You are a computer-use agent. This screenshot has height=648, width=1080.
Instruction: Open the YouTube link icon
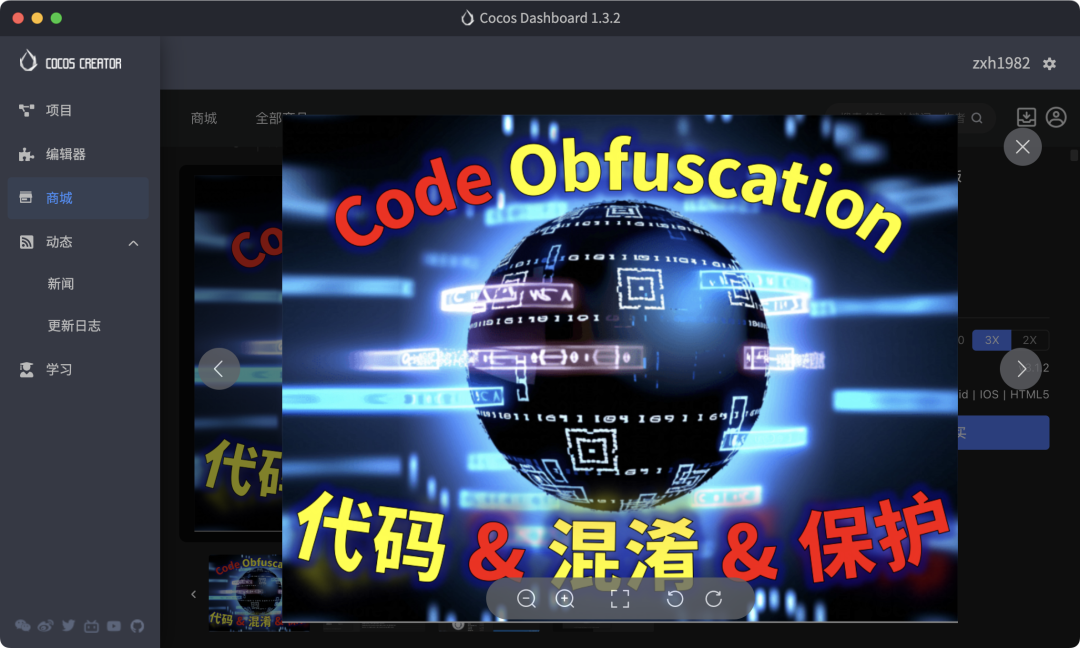click(x=114, y=625)
